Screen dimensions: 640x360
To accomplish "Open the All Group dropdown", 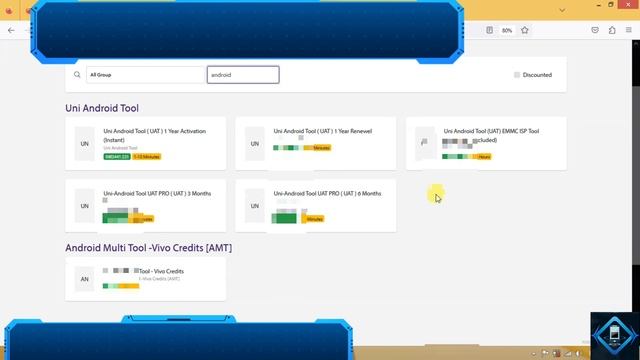I will click(x=145, y=75).
